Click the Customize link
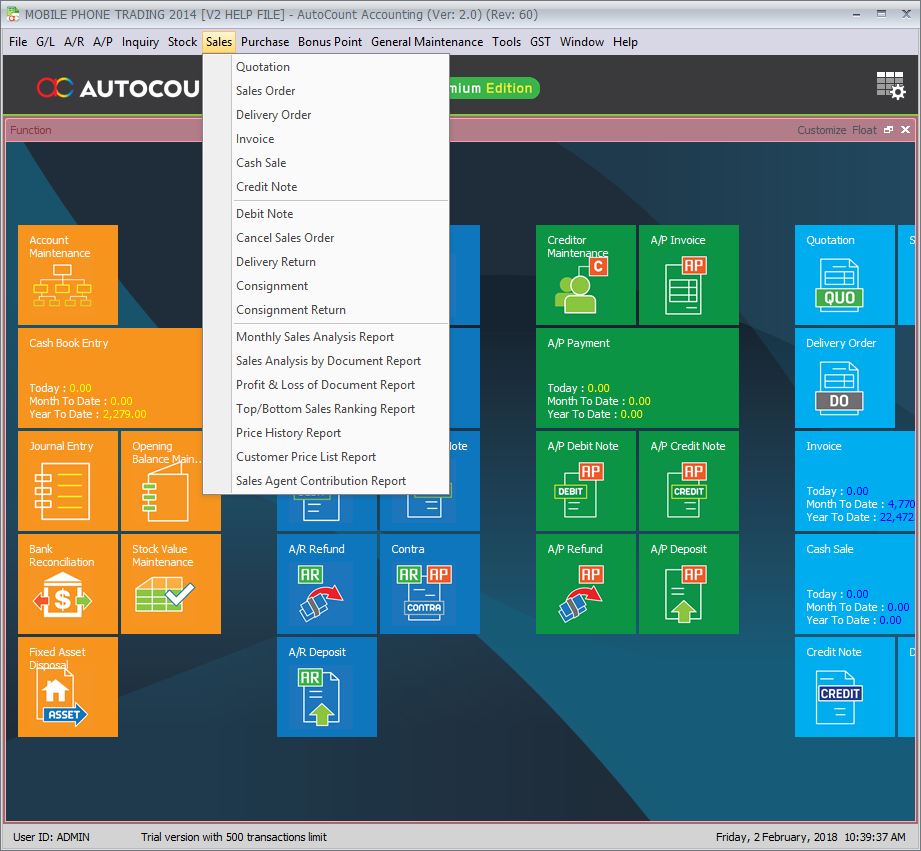This screenshot has height=851, width=921. 821,130
